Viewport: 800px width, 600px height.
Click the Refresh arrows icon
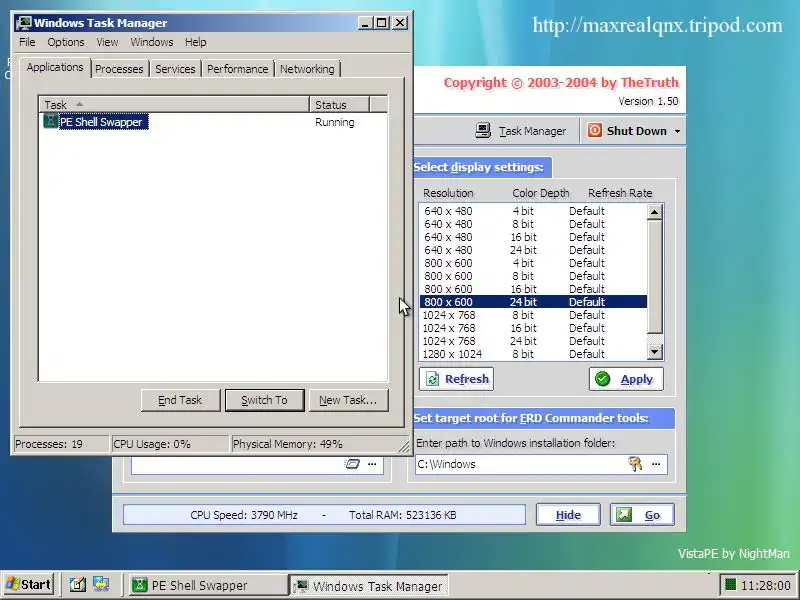click(x=433, y=379)
